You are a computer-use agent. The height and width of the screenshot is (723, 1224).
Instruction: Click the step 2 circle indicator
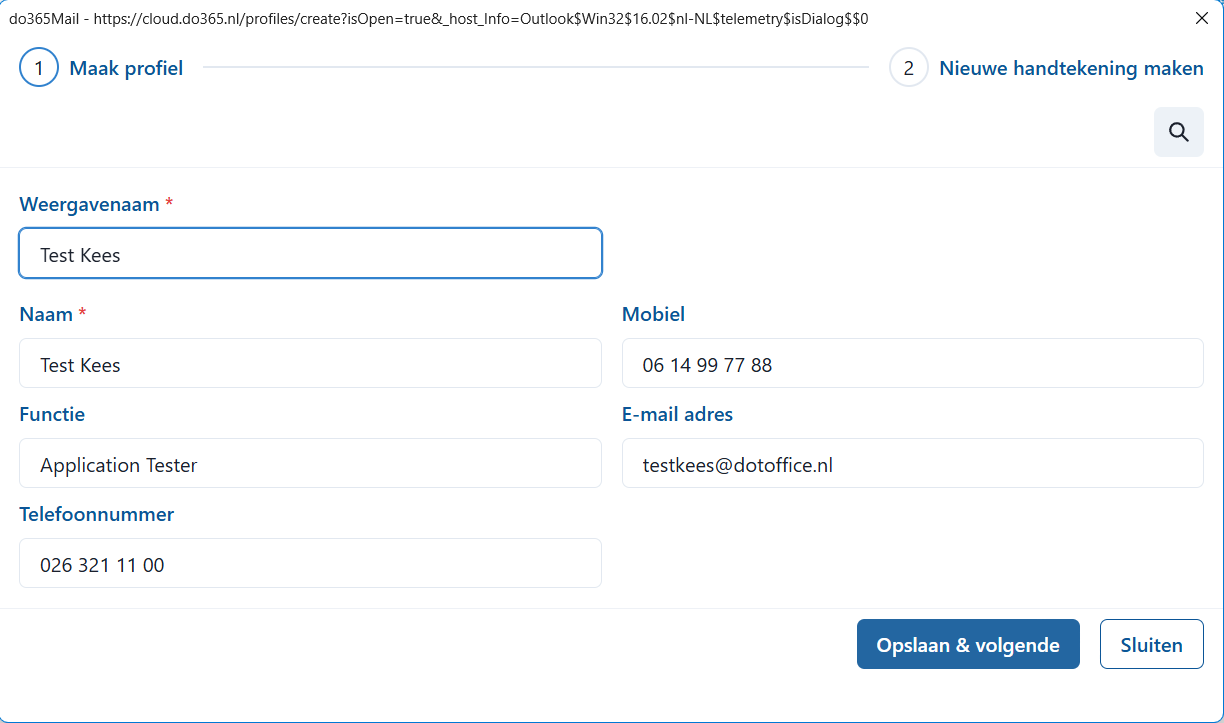pos(908,68)
